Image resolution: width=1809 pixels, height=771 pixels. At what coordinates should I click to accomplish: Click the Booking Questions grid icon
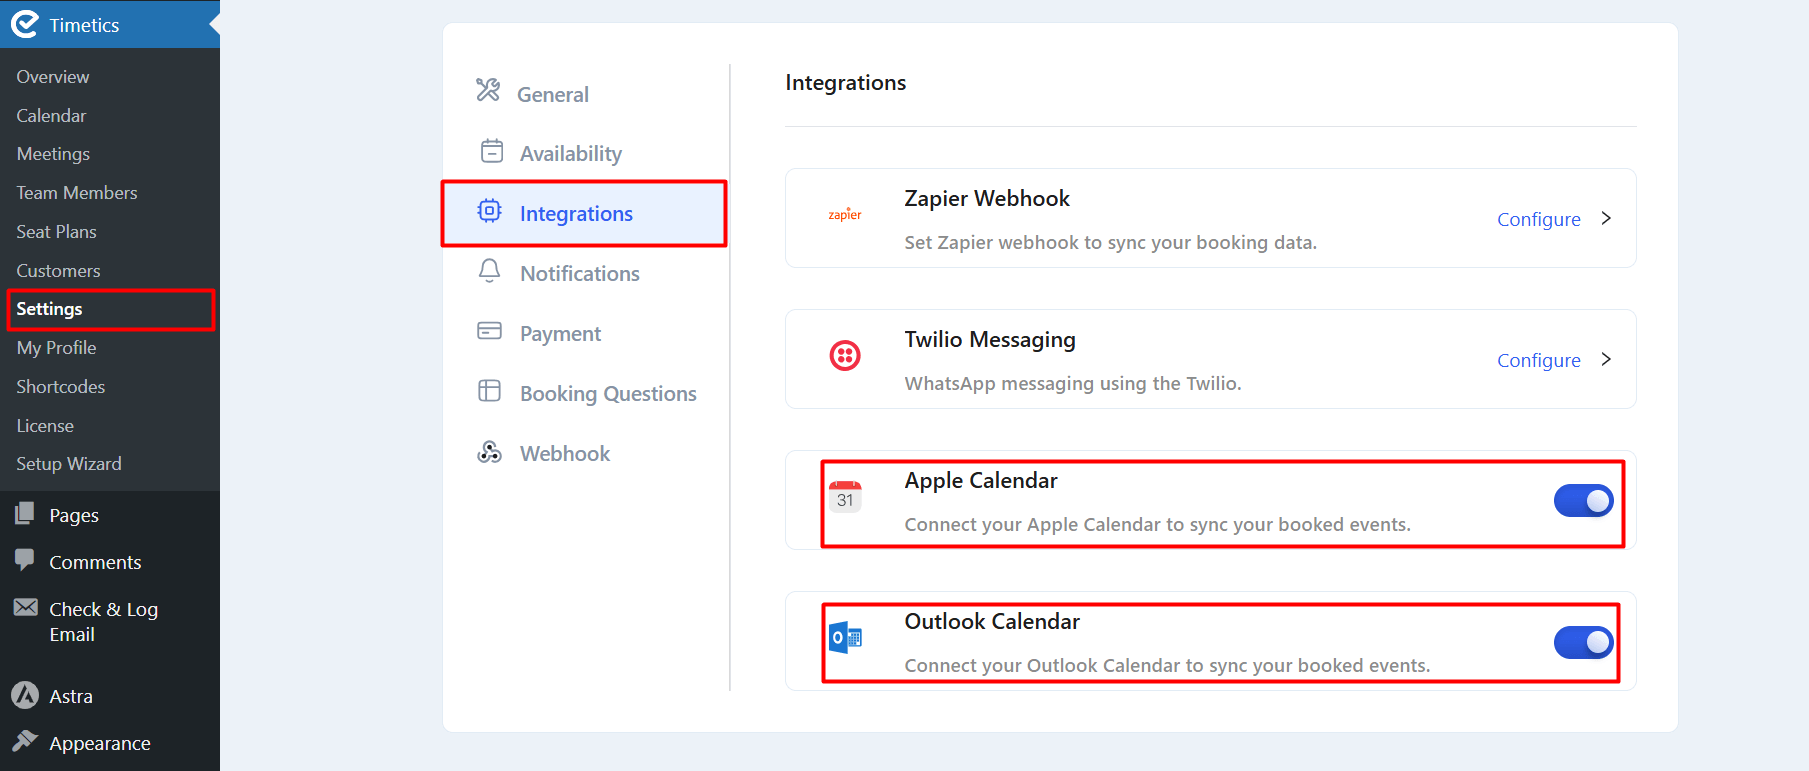489,391
